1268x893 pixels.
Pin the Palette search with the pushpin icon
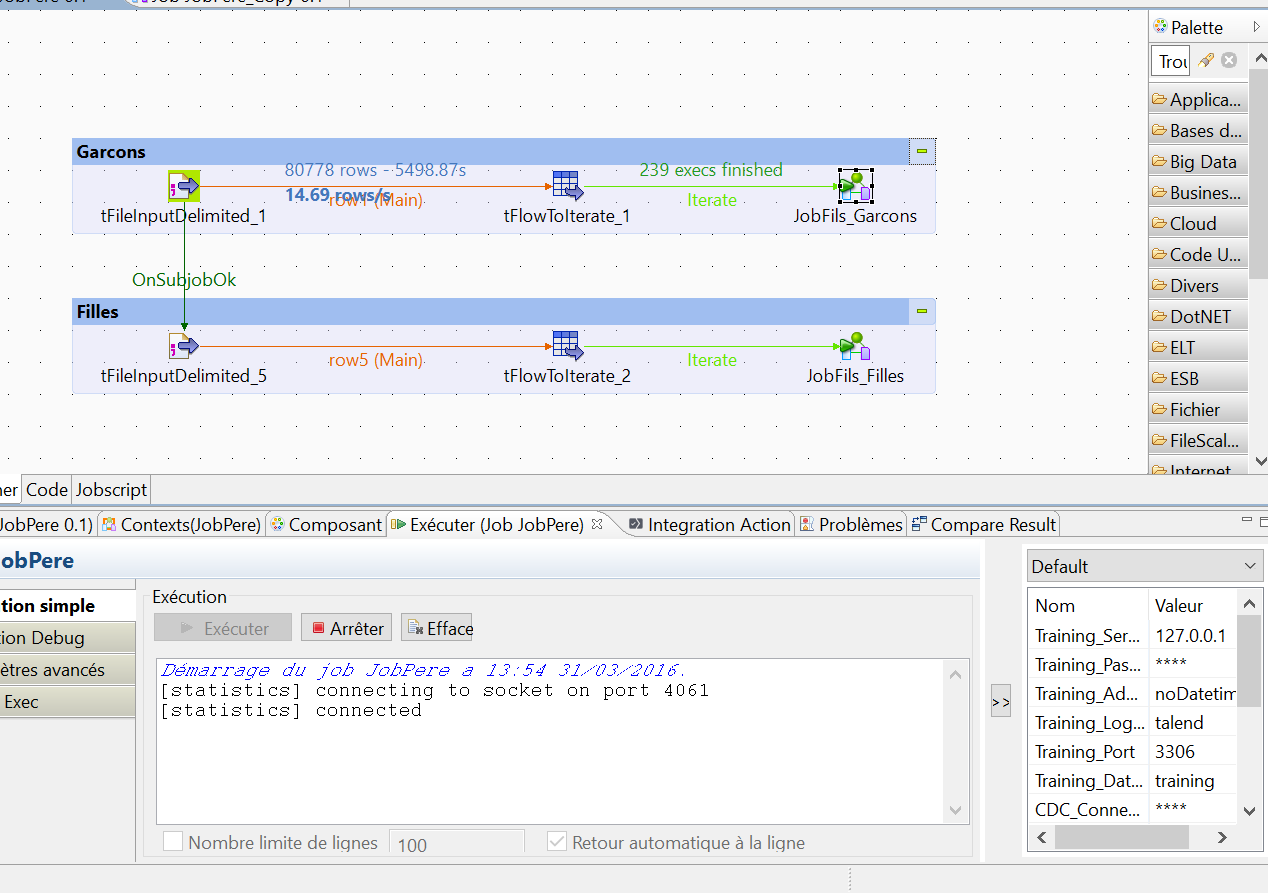(x=1206, y=60)
